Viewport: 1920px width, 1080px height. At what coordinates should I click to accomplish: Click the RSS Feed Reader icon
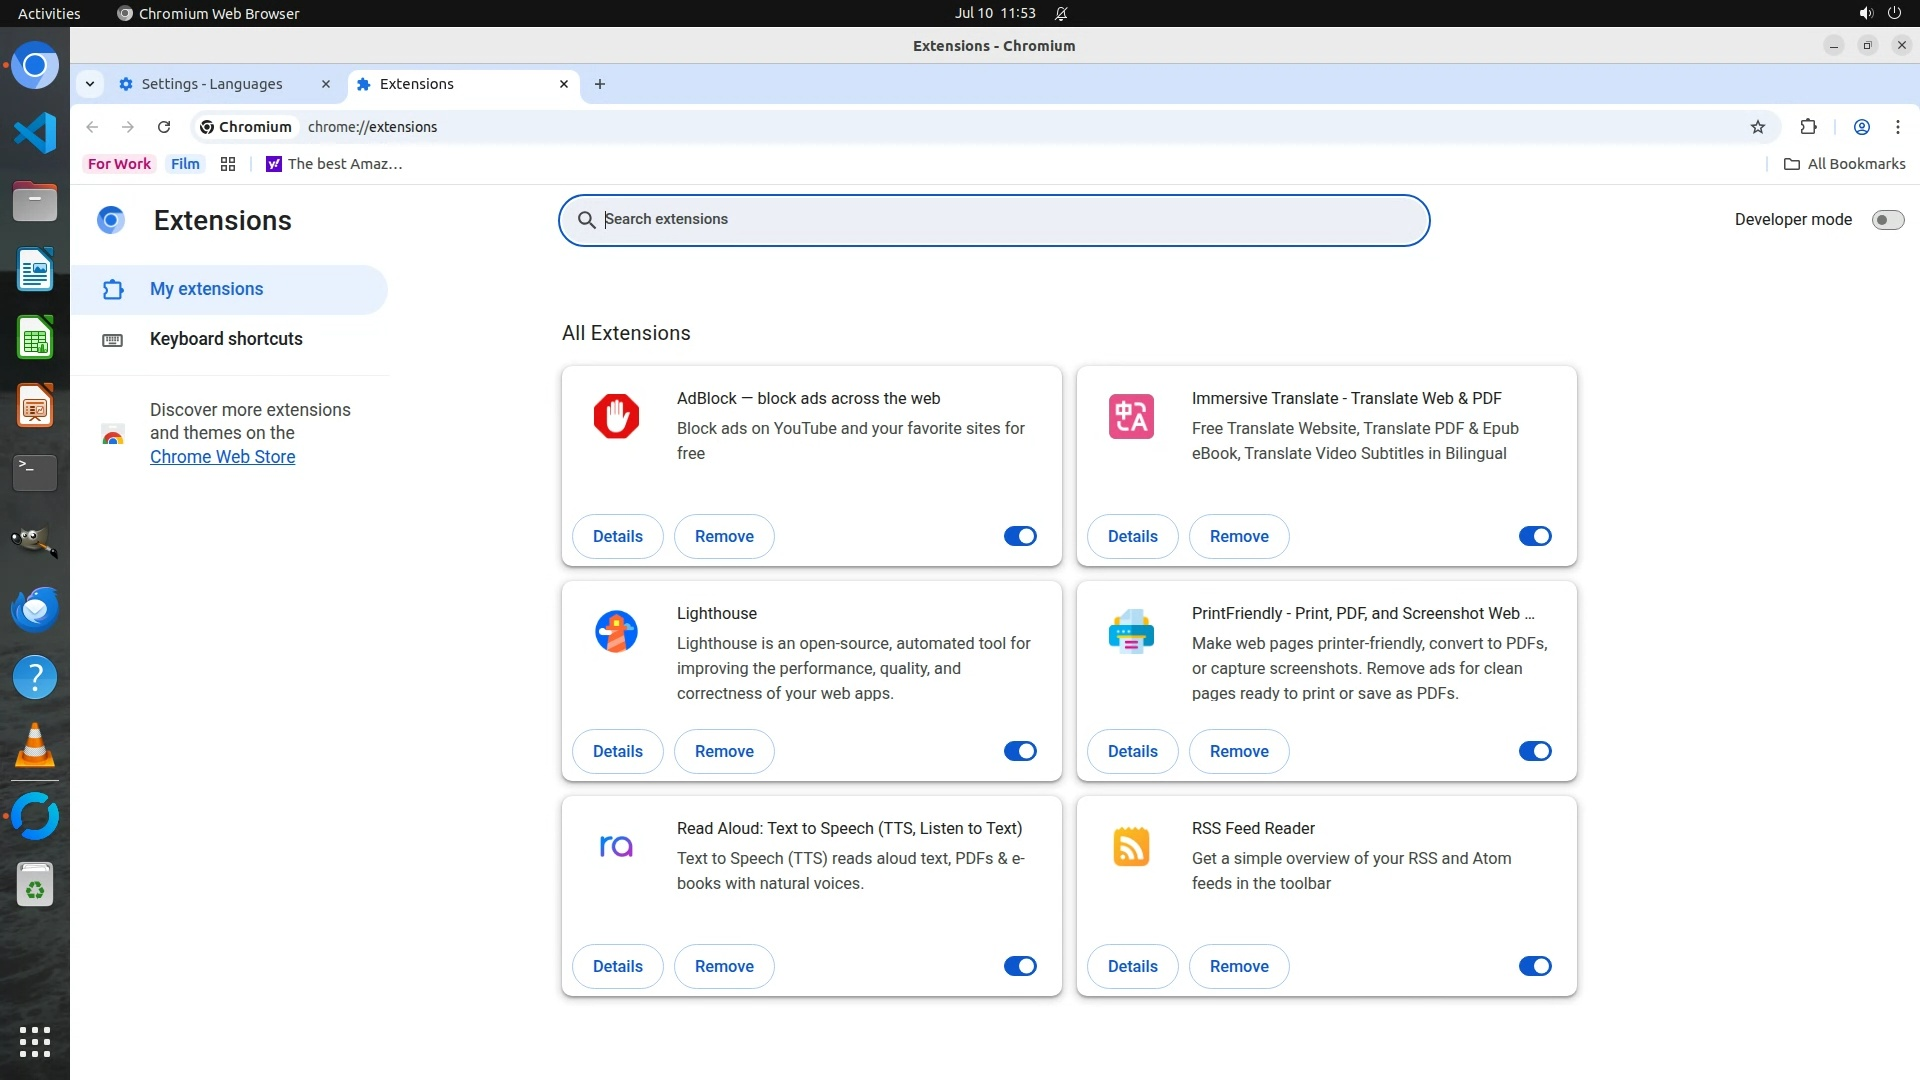pyautogui.click(x=1131, y=846)
